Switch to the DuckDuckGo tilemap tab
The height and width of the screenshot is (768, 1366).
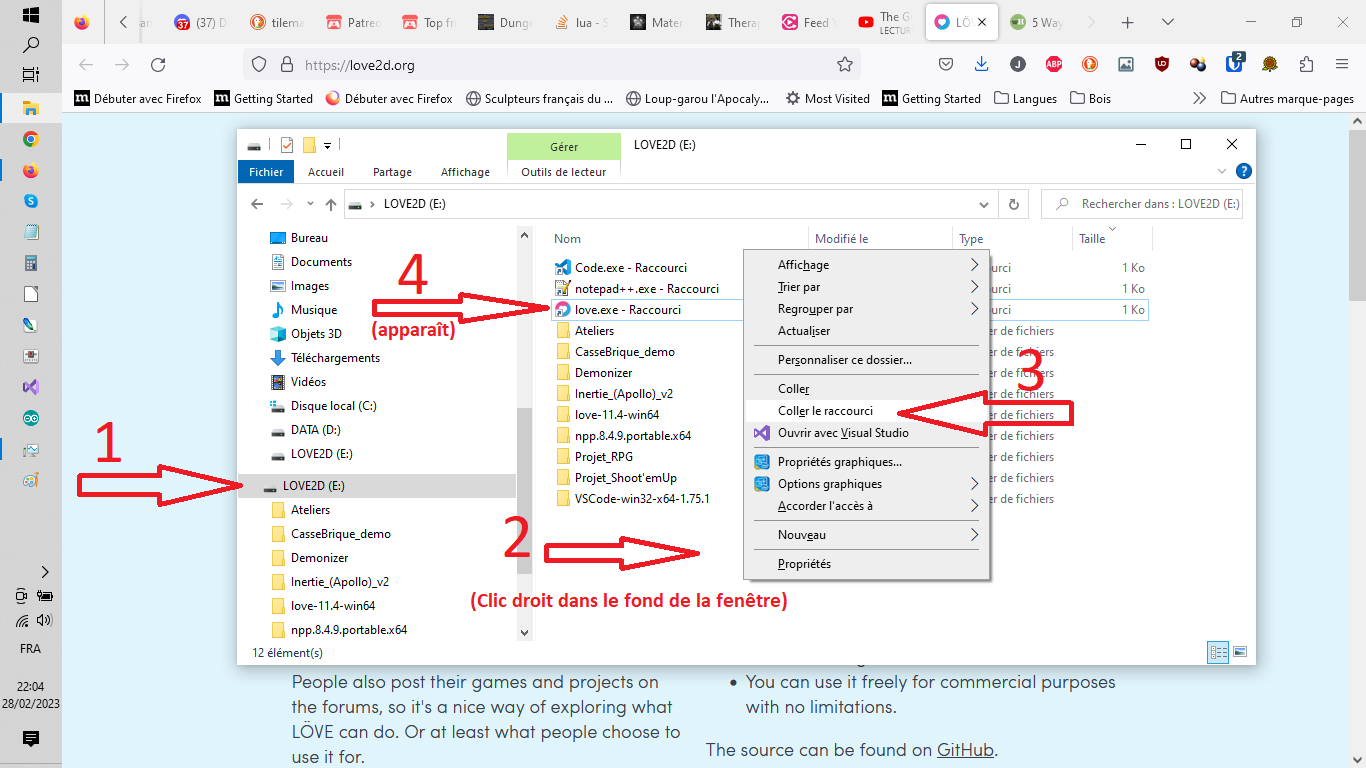[x=279, y=22]
